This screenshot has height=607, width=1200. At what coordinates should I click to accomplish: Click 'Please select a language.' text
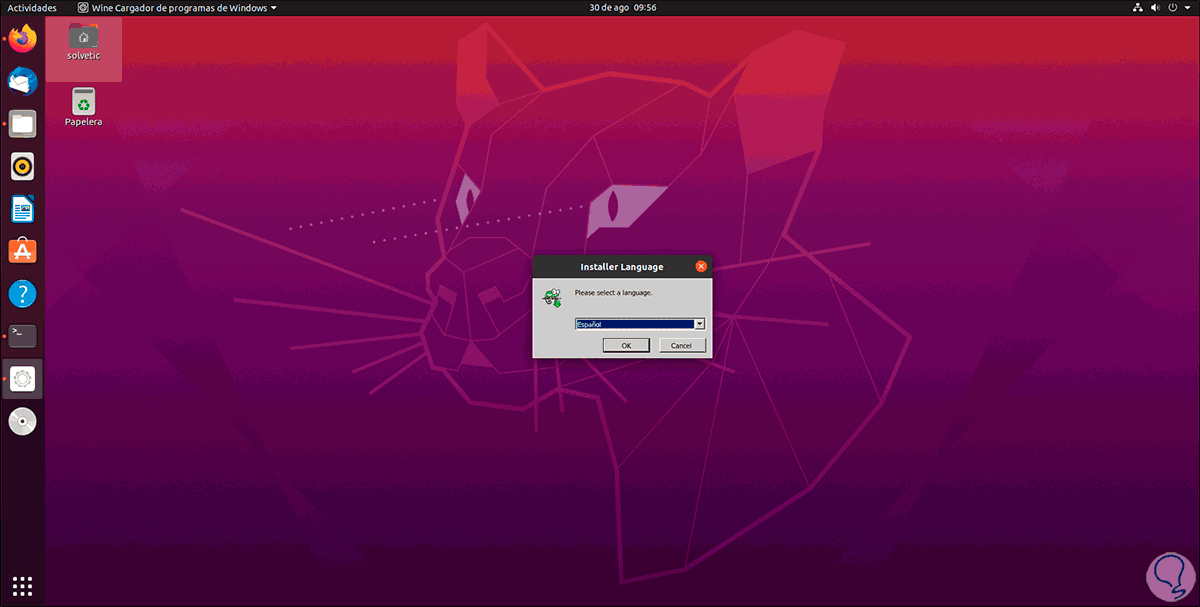tap(613, 293)
